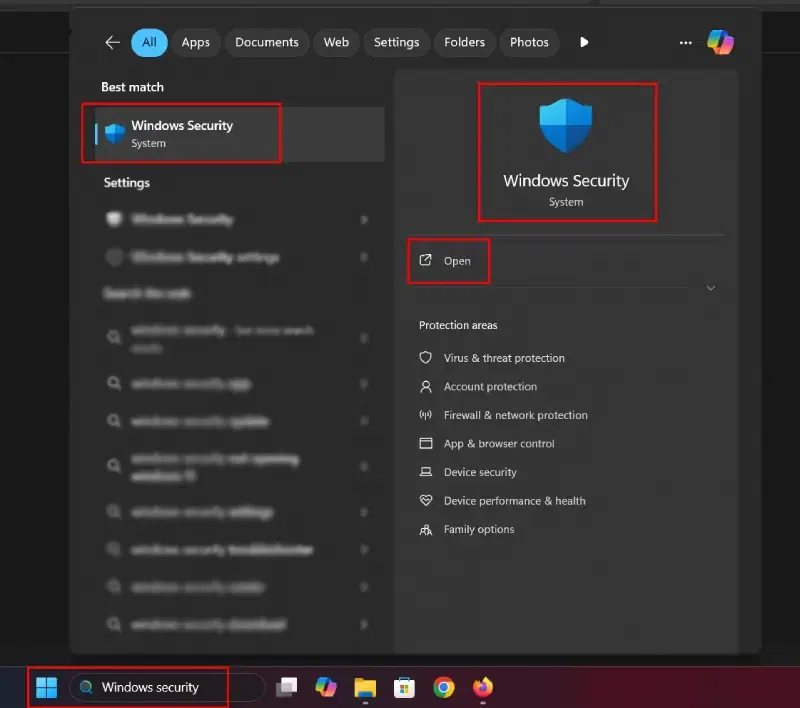Expand more actions chevron below Open
This screenshot has width=800, height=708.
[x=710, y=288]
